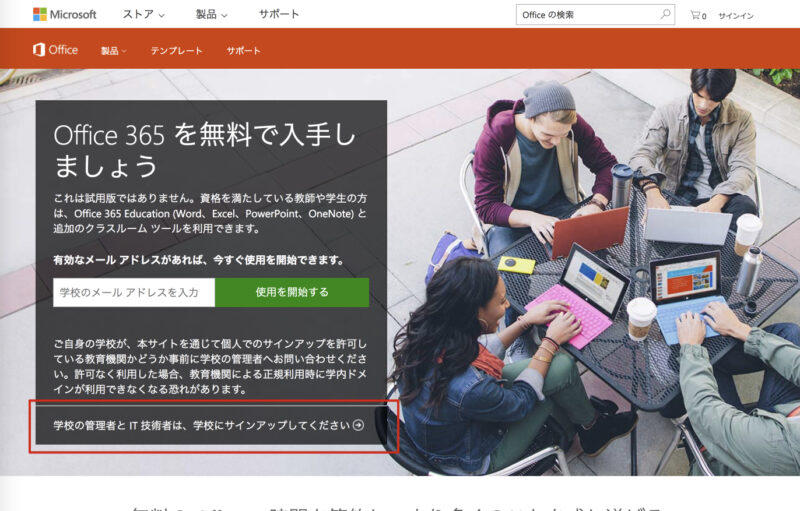Click the 有効なメール アドレスがあれば text line

click(199, 260)
